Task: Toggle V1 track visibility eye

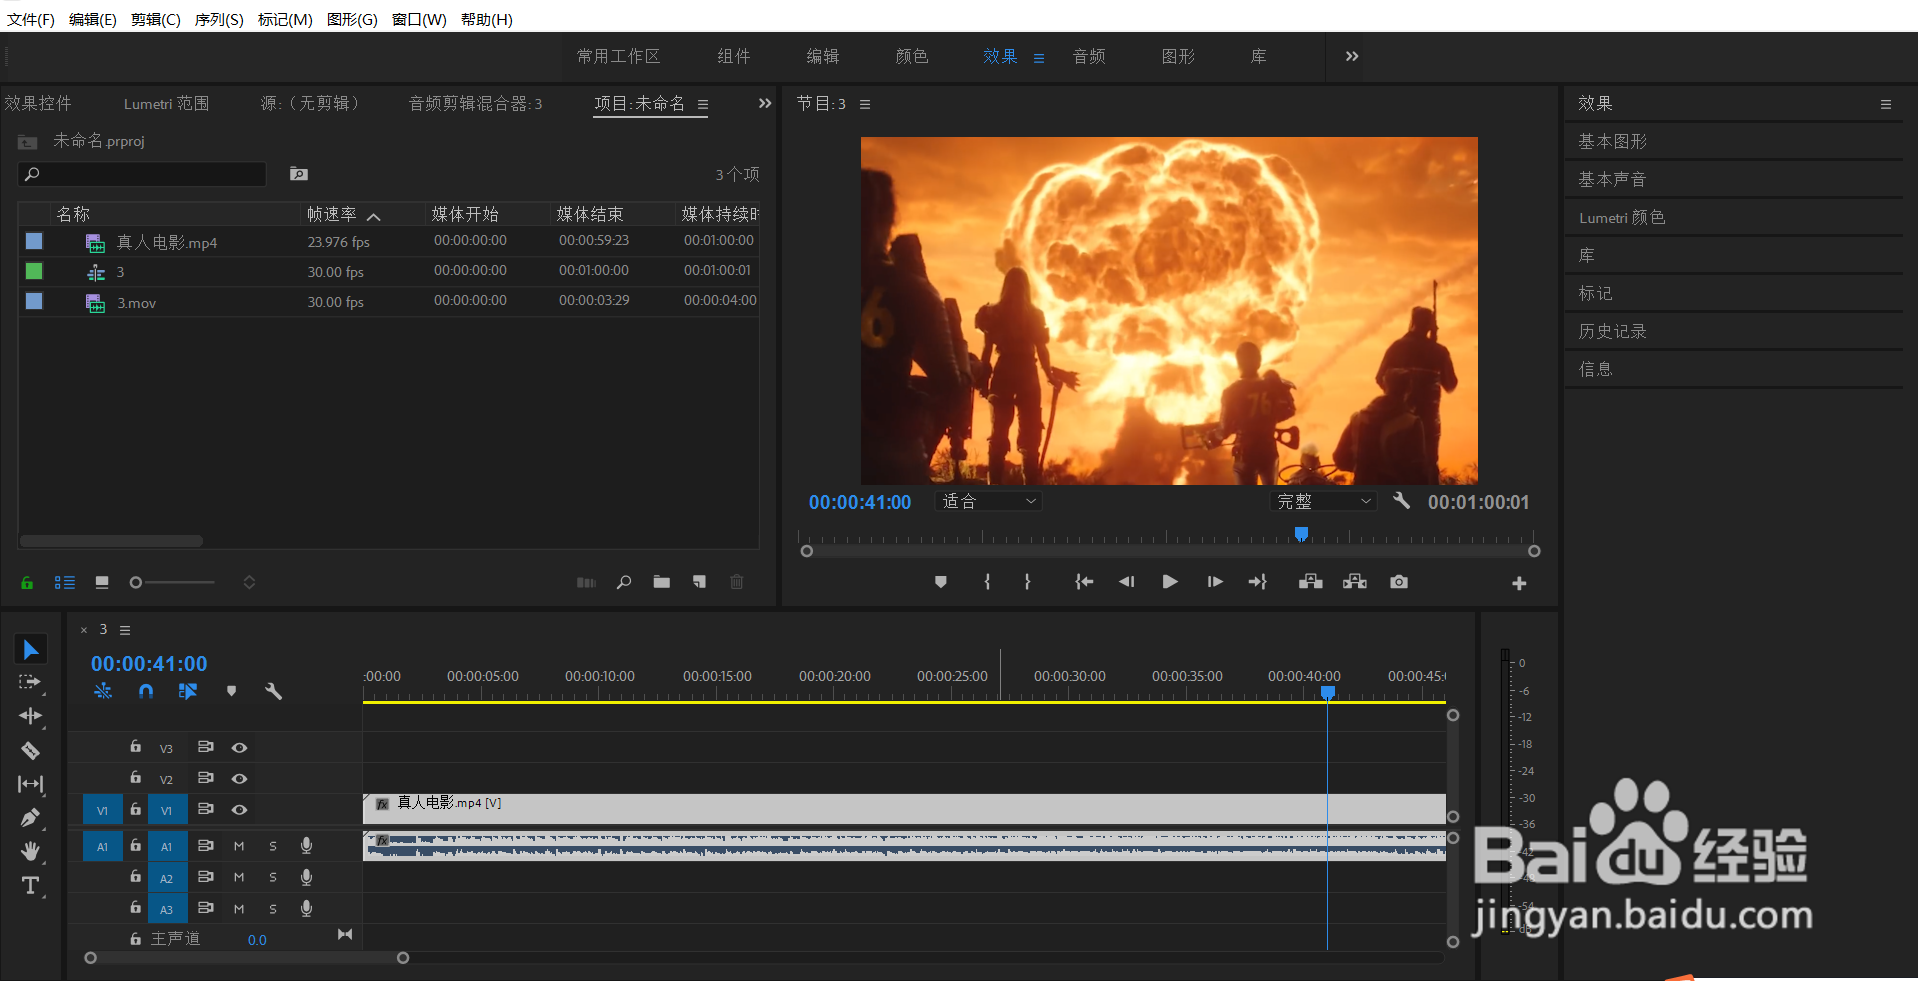Action: point(239,810)
